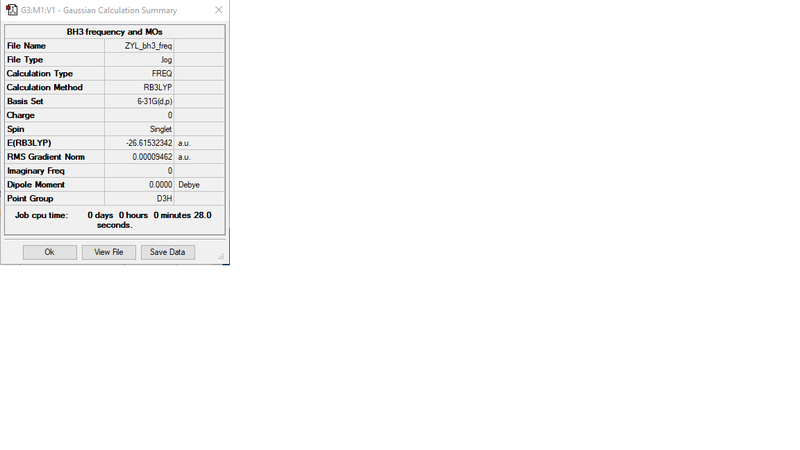Click the RMS Gradient Norm value cell
Screen dimensions: 800x450
(x=139, y=157)
